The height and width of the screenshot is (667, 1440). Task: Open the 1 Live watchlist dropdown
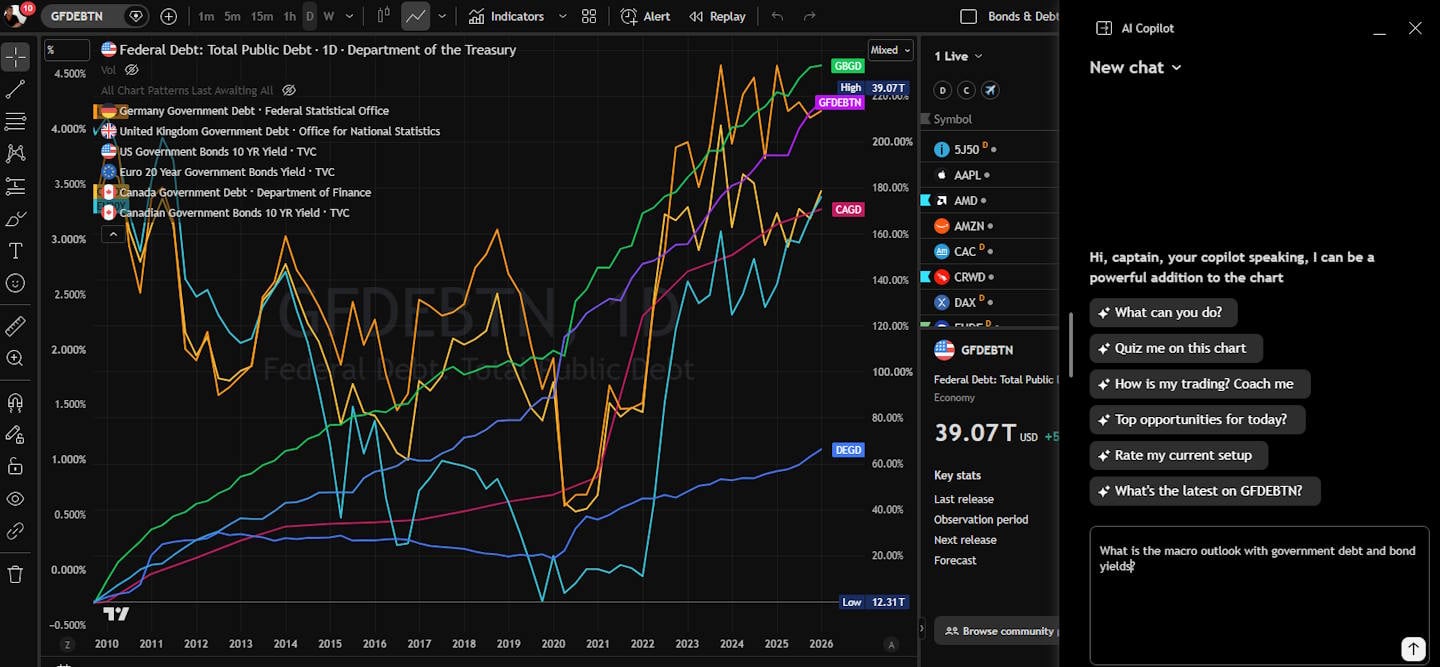(x=958, y=56)
